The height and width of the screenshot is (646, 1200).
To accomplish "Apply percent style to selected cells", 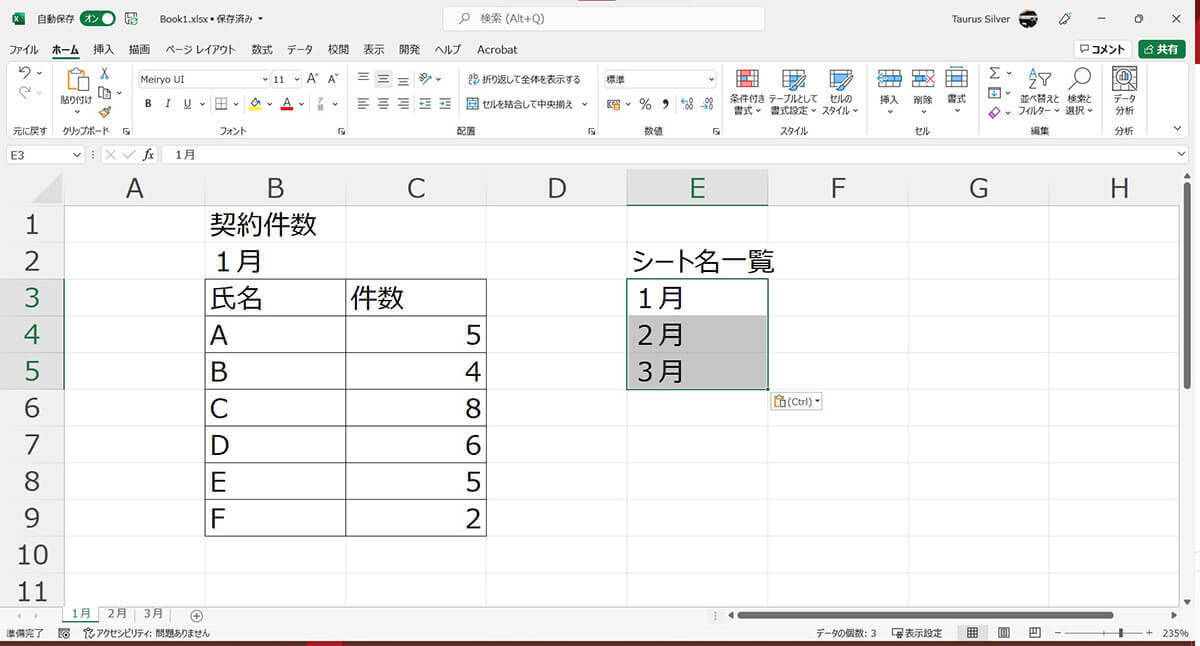I will point(645,104).
